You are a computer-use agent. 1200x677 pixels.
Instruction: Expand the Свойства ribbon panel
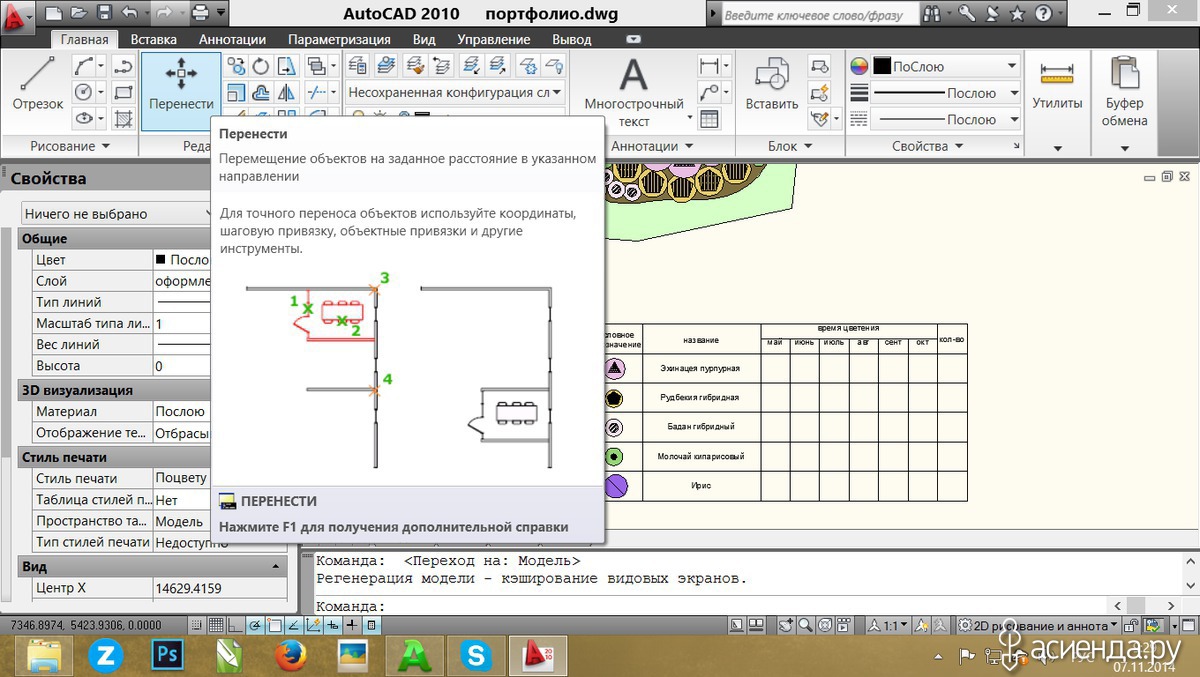pyautogui.click(x=927, y=146)
